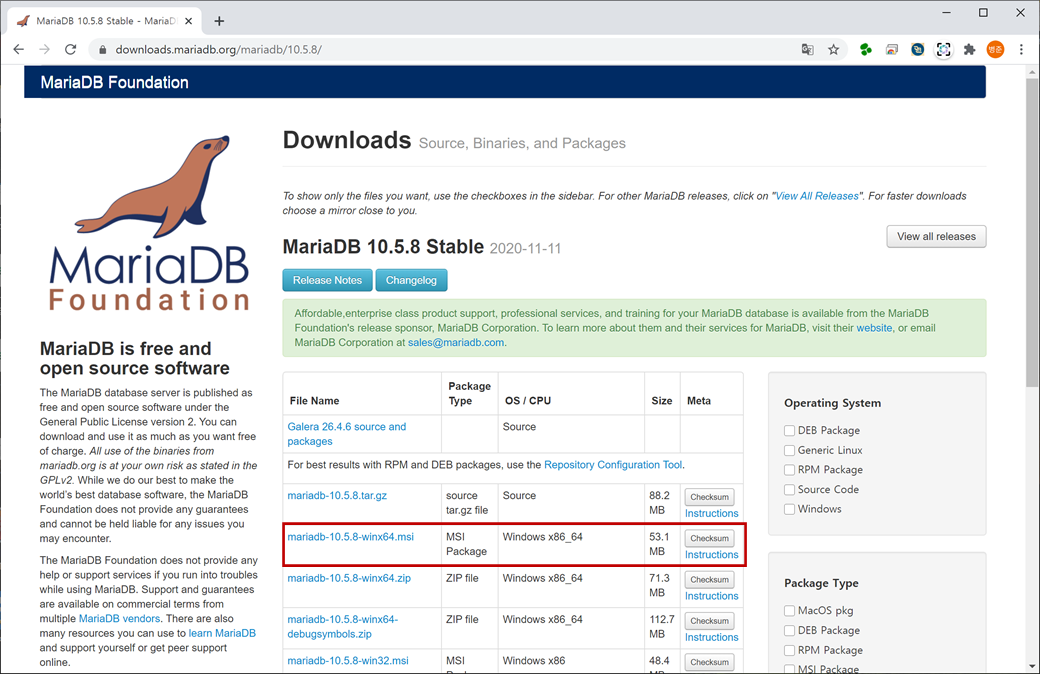Click Checksum for debugsymbols.zip row
The image size is (1040, 674).
pos(709,621)
